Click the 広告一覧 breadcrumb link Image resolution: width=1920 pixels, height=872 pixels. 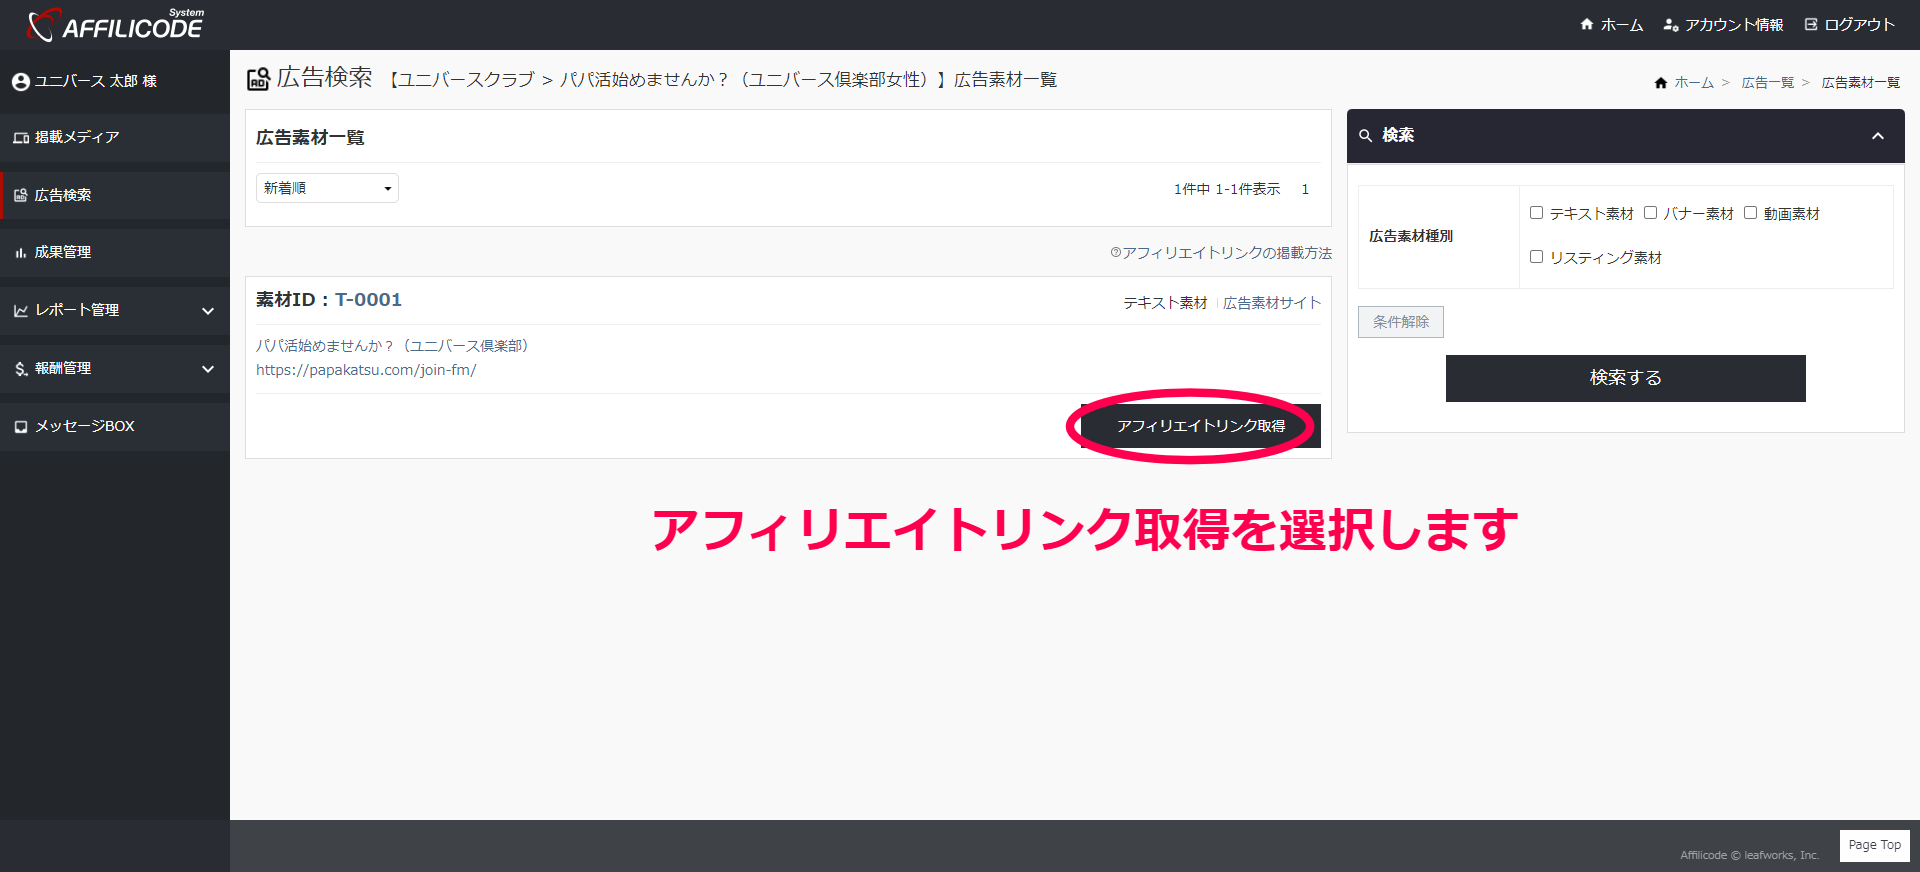tap(1768, 83)
